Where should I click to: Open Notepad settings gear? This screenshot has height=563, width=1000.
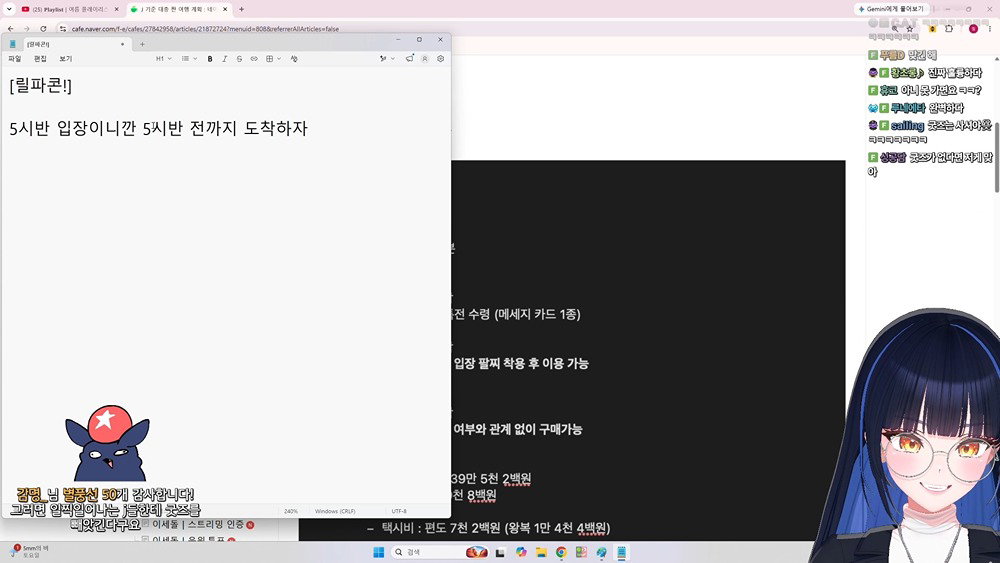point(440,59)
